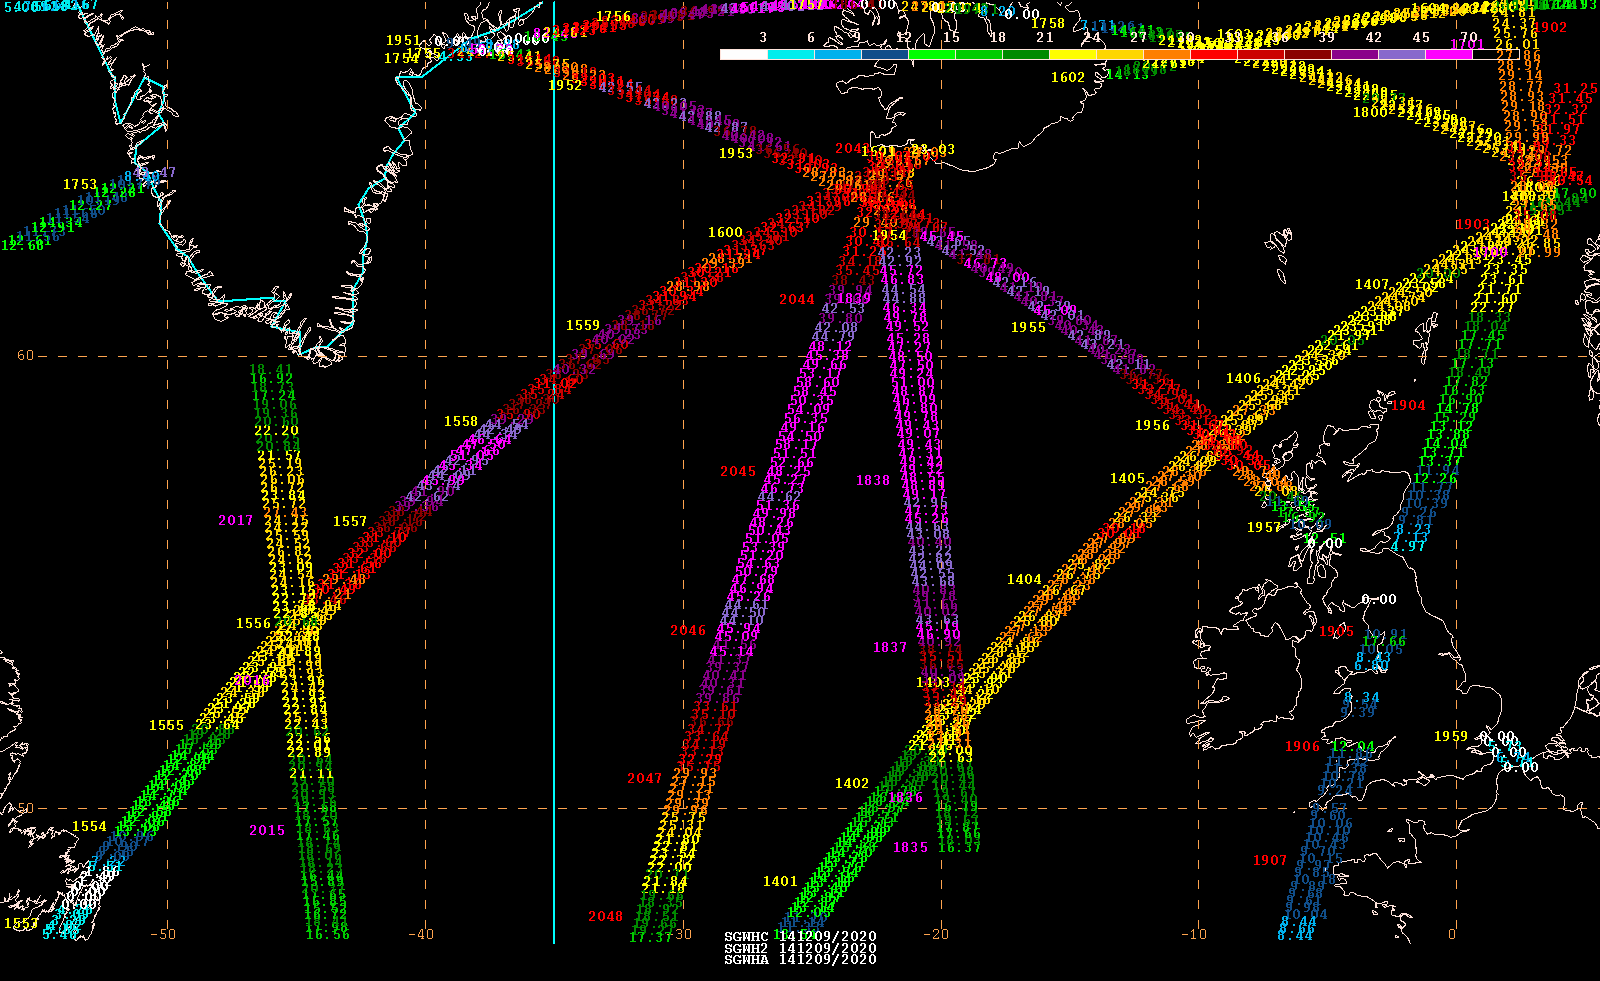1600x981 pixels.
Task: Click the magenta time label 1838
Action: coord(873,480)
